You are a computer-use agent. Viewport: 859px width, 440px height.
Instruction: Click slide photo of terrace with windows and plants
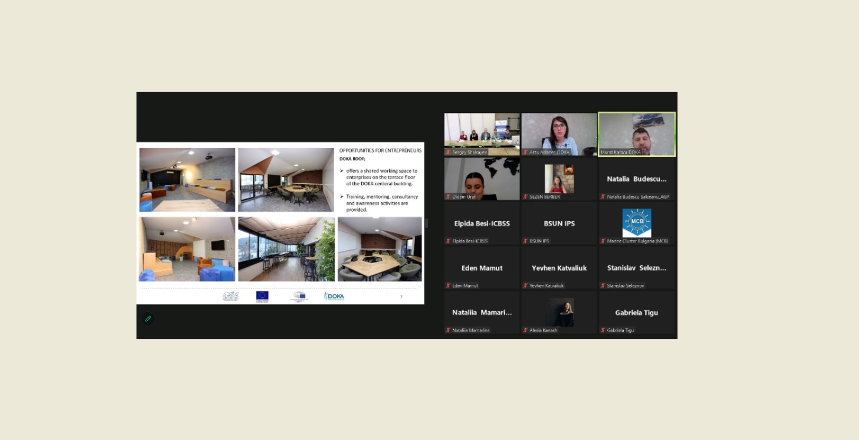pyautogui.click(x=286, y=249)
